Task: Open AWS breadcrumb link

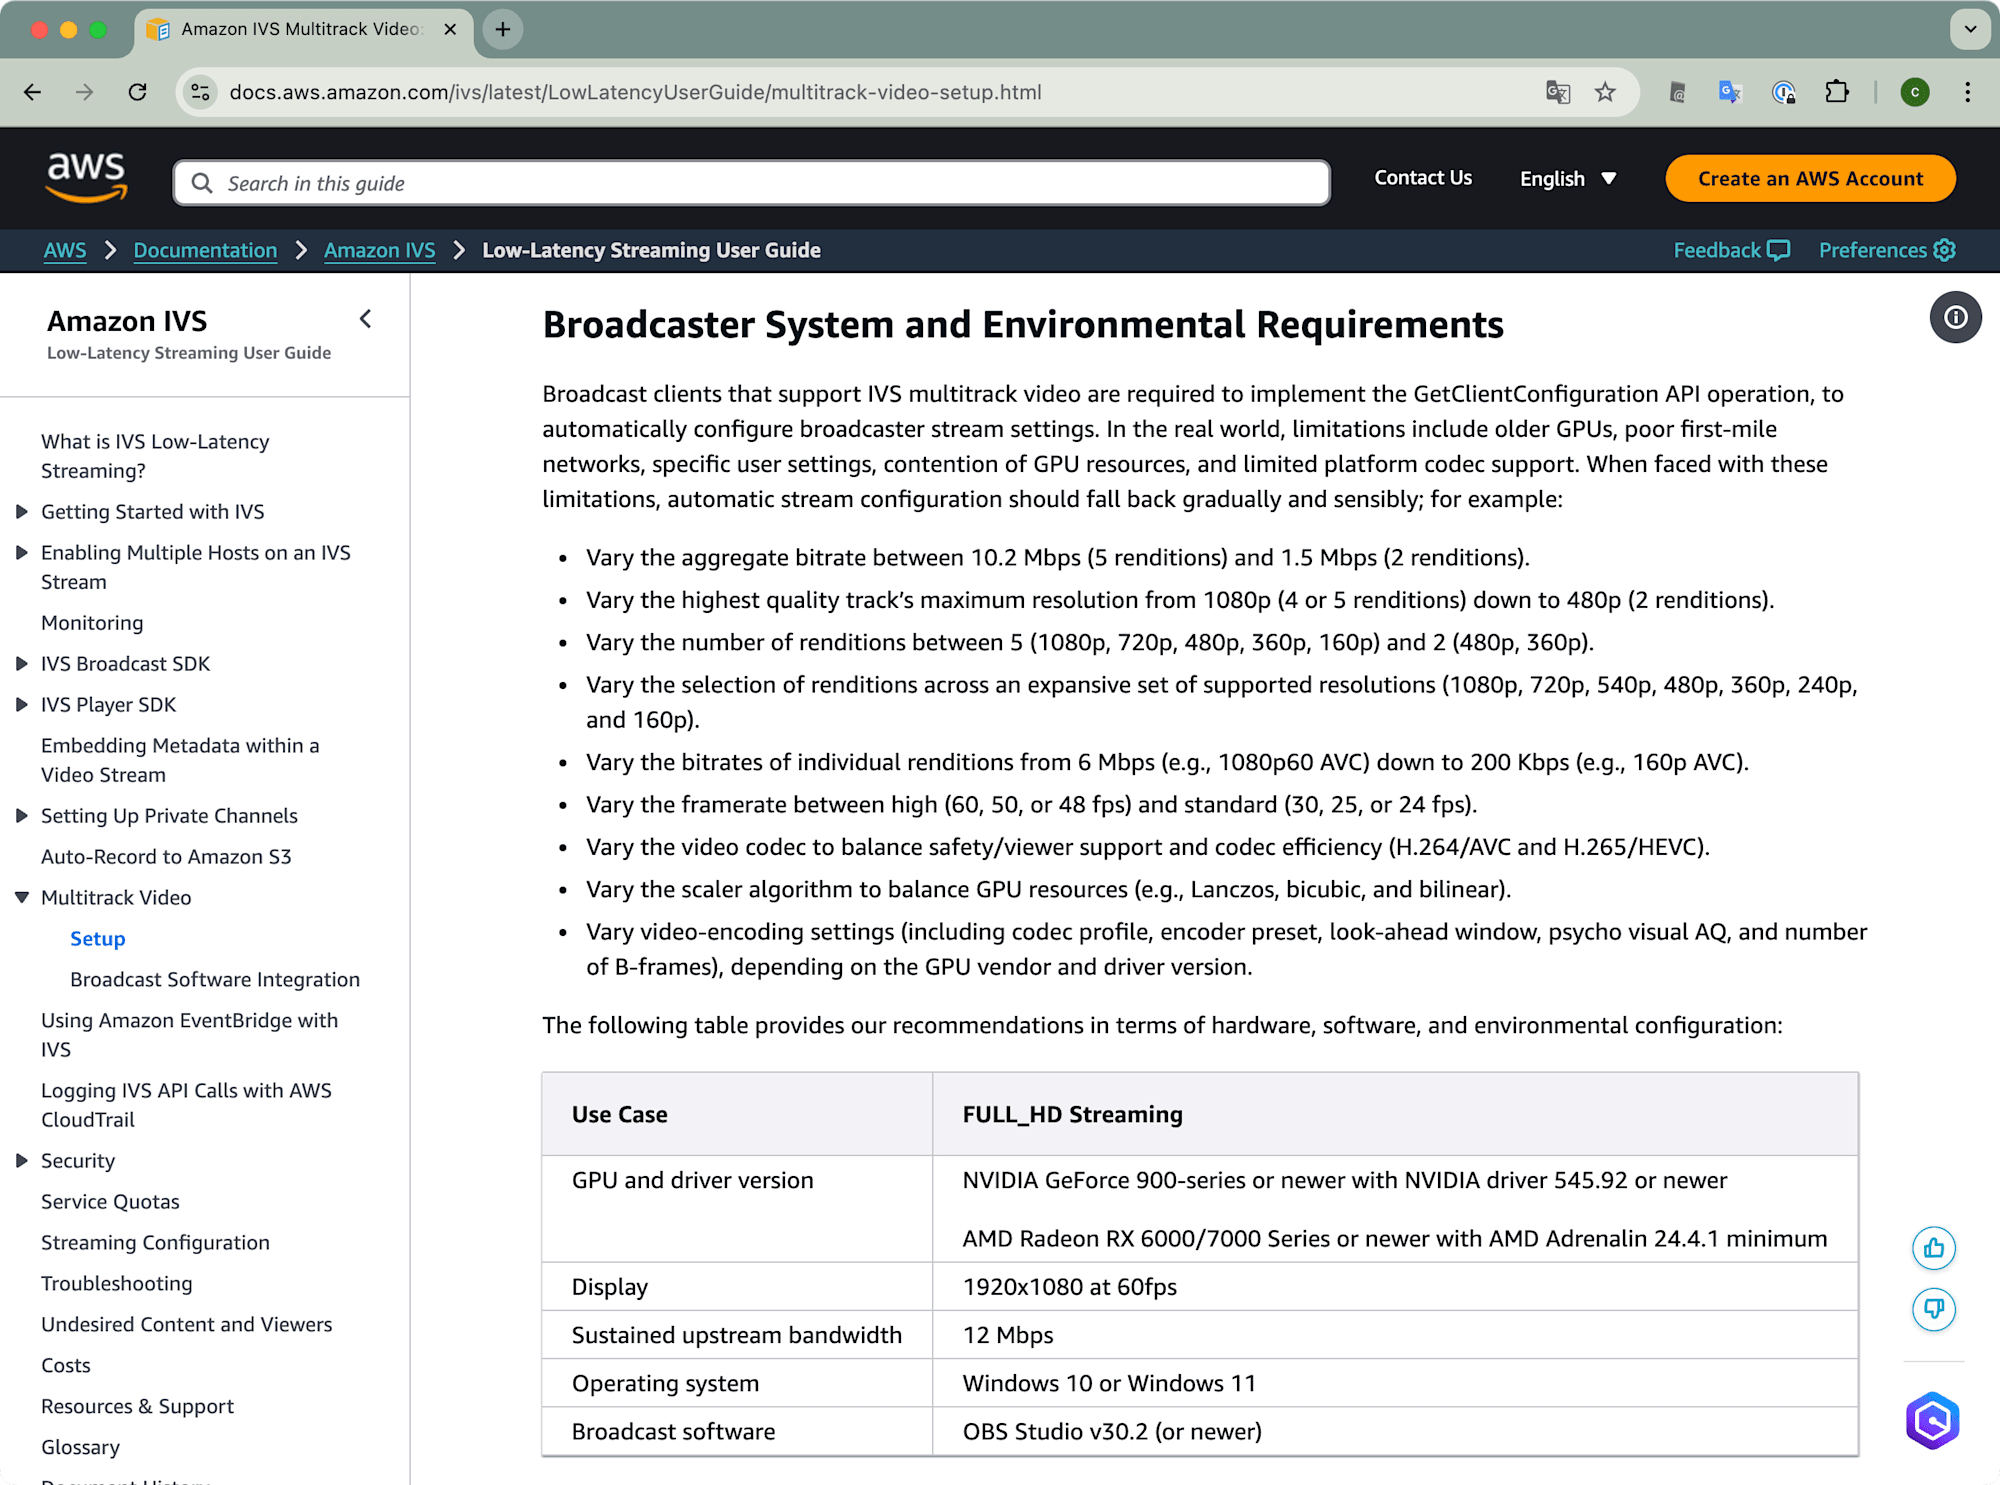Action: click(x=65, y=250)
